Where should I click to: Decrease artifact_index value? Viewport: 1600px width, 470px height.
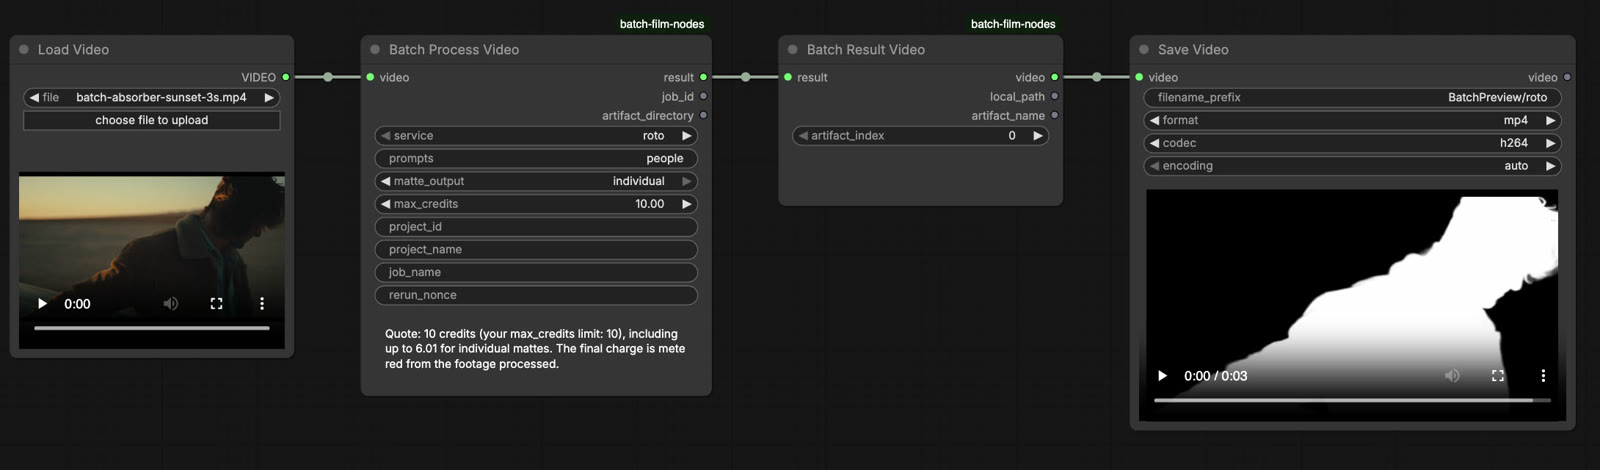803,135
